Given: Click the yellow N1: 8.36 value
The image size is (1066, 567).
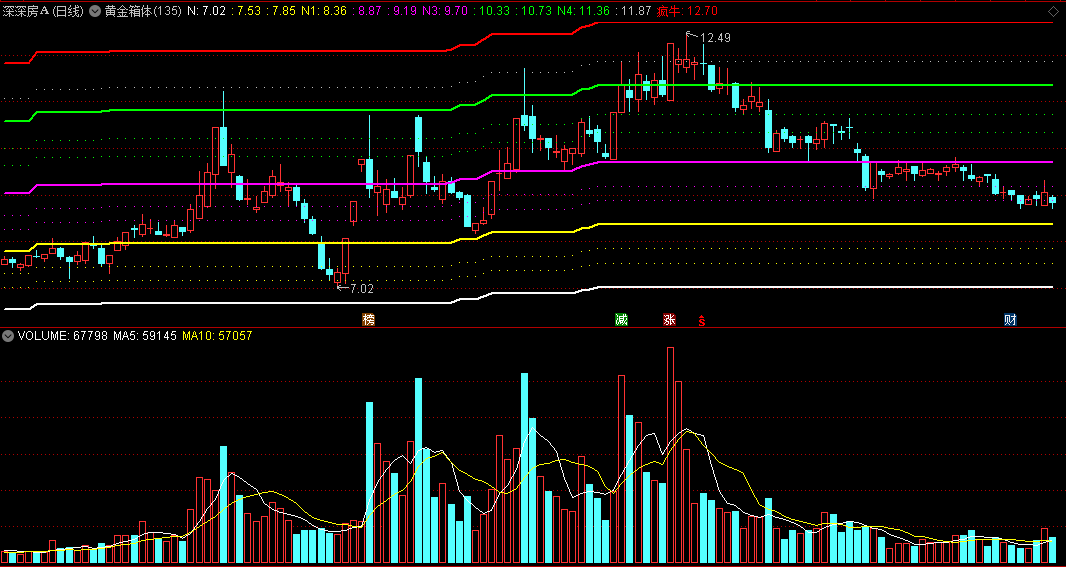Looking at the screenshot, I should coord(323,11).
